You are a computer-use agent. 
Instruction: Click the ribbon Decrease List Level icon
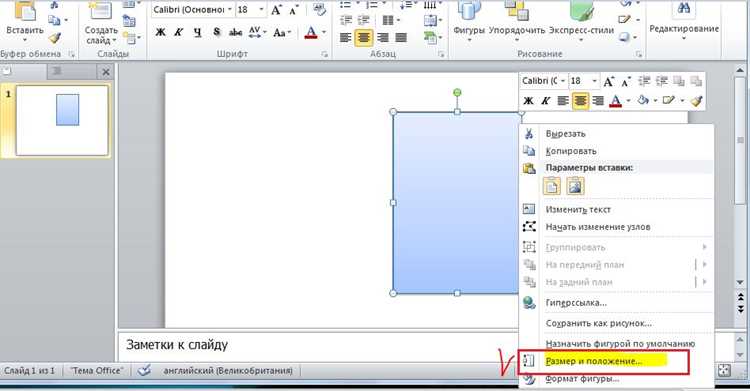346,21
